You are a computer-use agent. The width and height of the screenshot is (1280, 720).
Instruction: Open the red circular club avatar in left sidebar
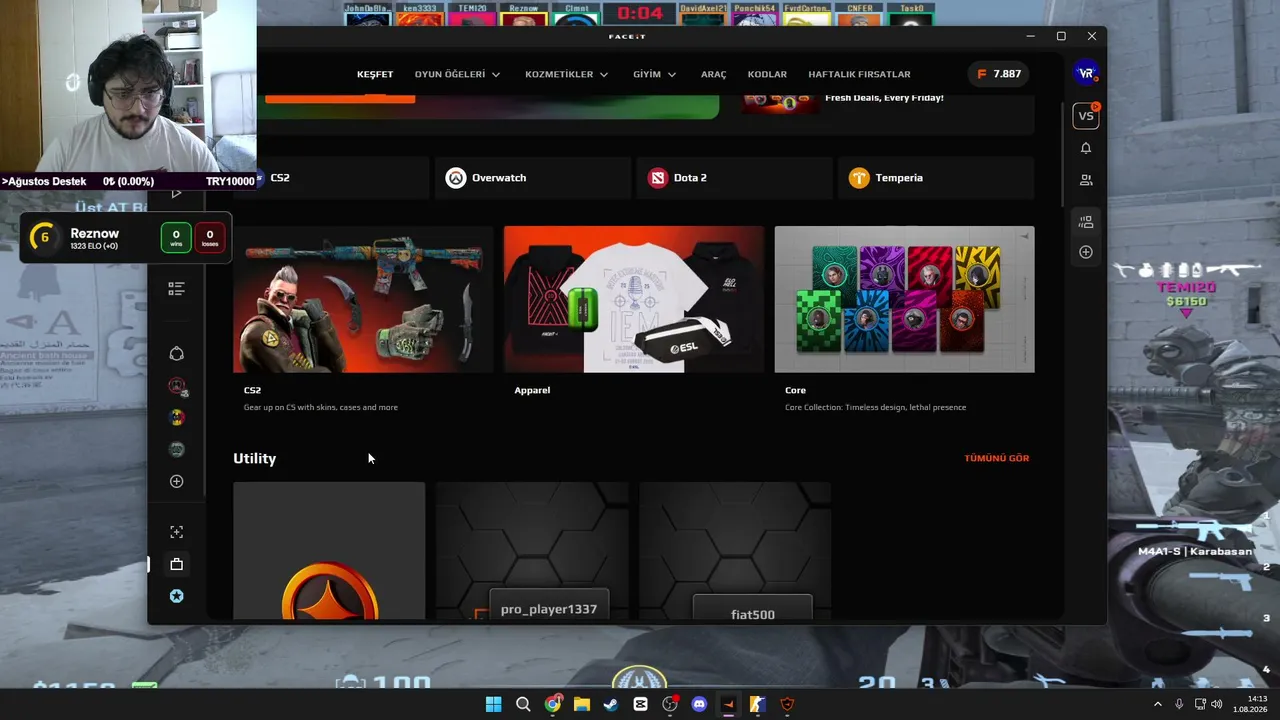click(x=177, y=386)
